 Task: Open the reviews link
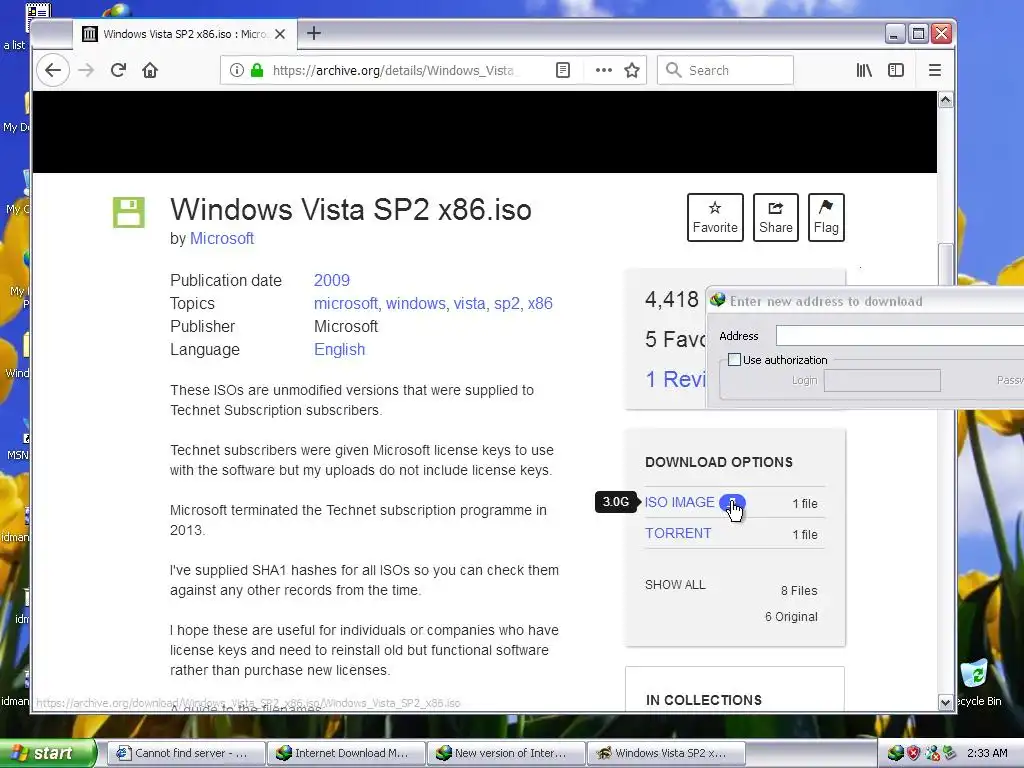tap(675, 379)
